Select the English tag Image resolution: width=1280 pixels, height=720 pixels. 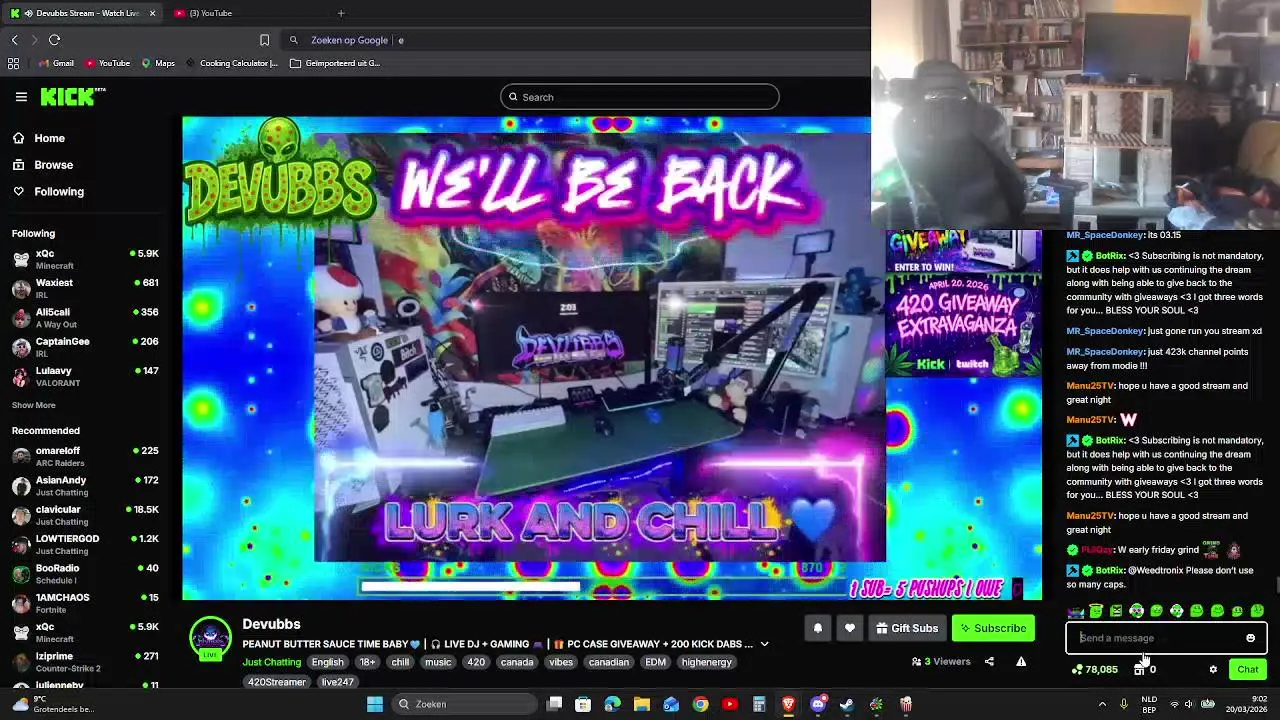pyautogui.click(x=327, y=662)
